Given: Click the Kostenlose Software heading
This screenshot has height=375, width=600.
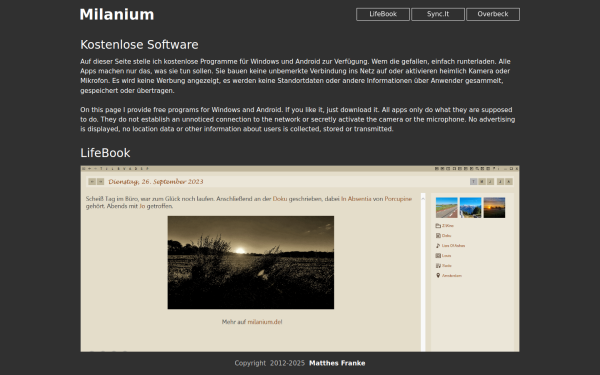Looking at the screenshot, I should pyautogui.click(x=139, y=45).
